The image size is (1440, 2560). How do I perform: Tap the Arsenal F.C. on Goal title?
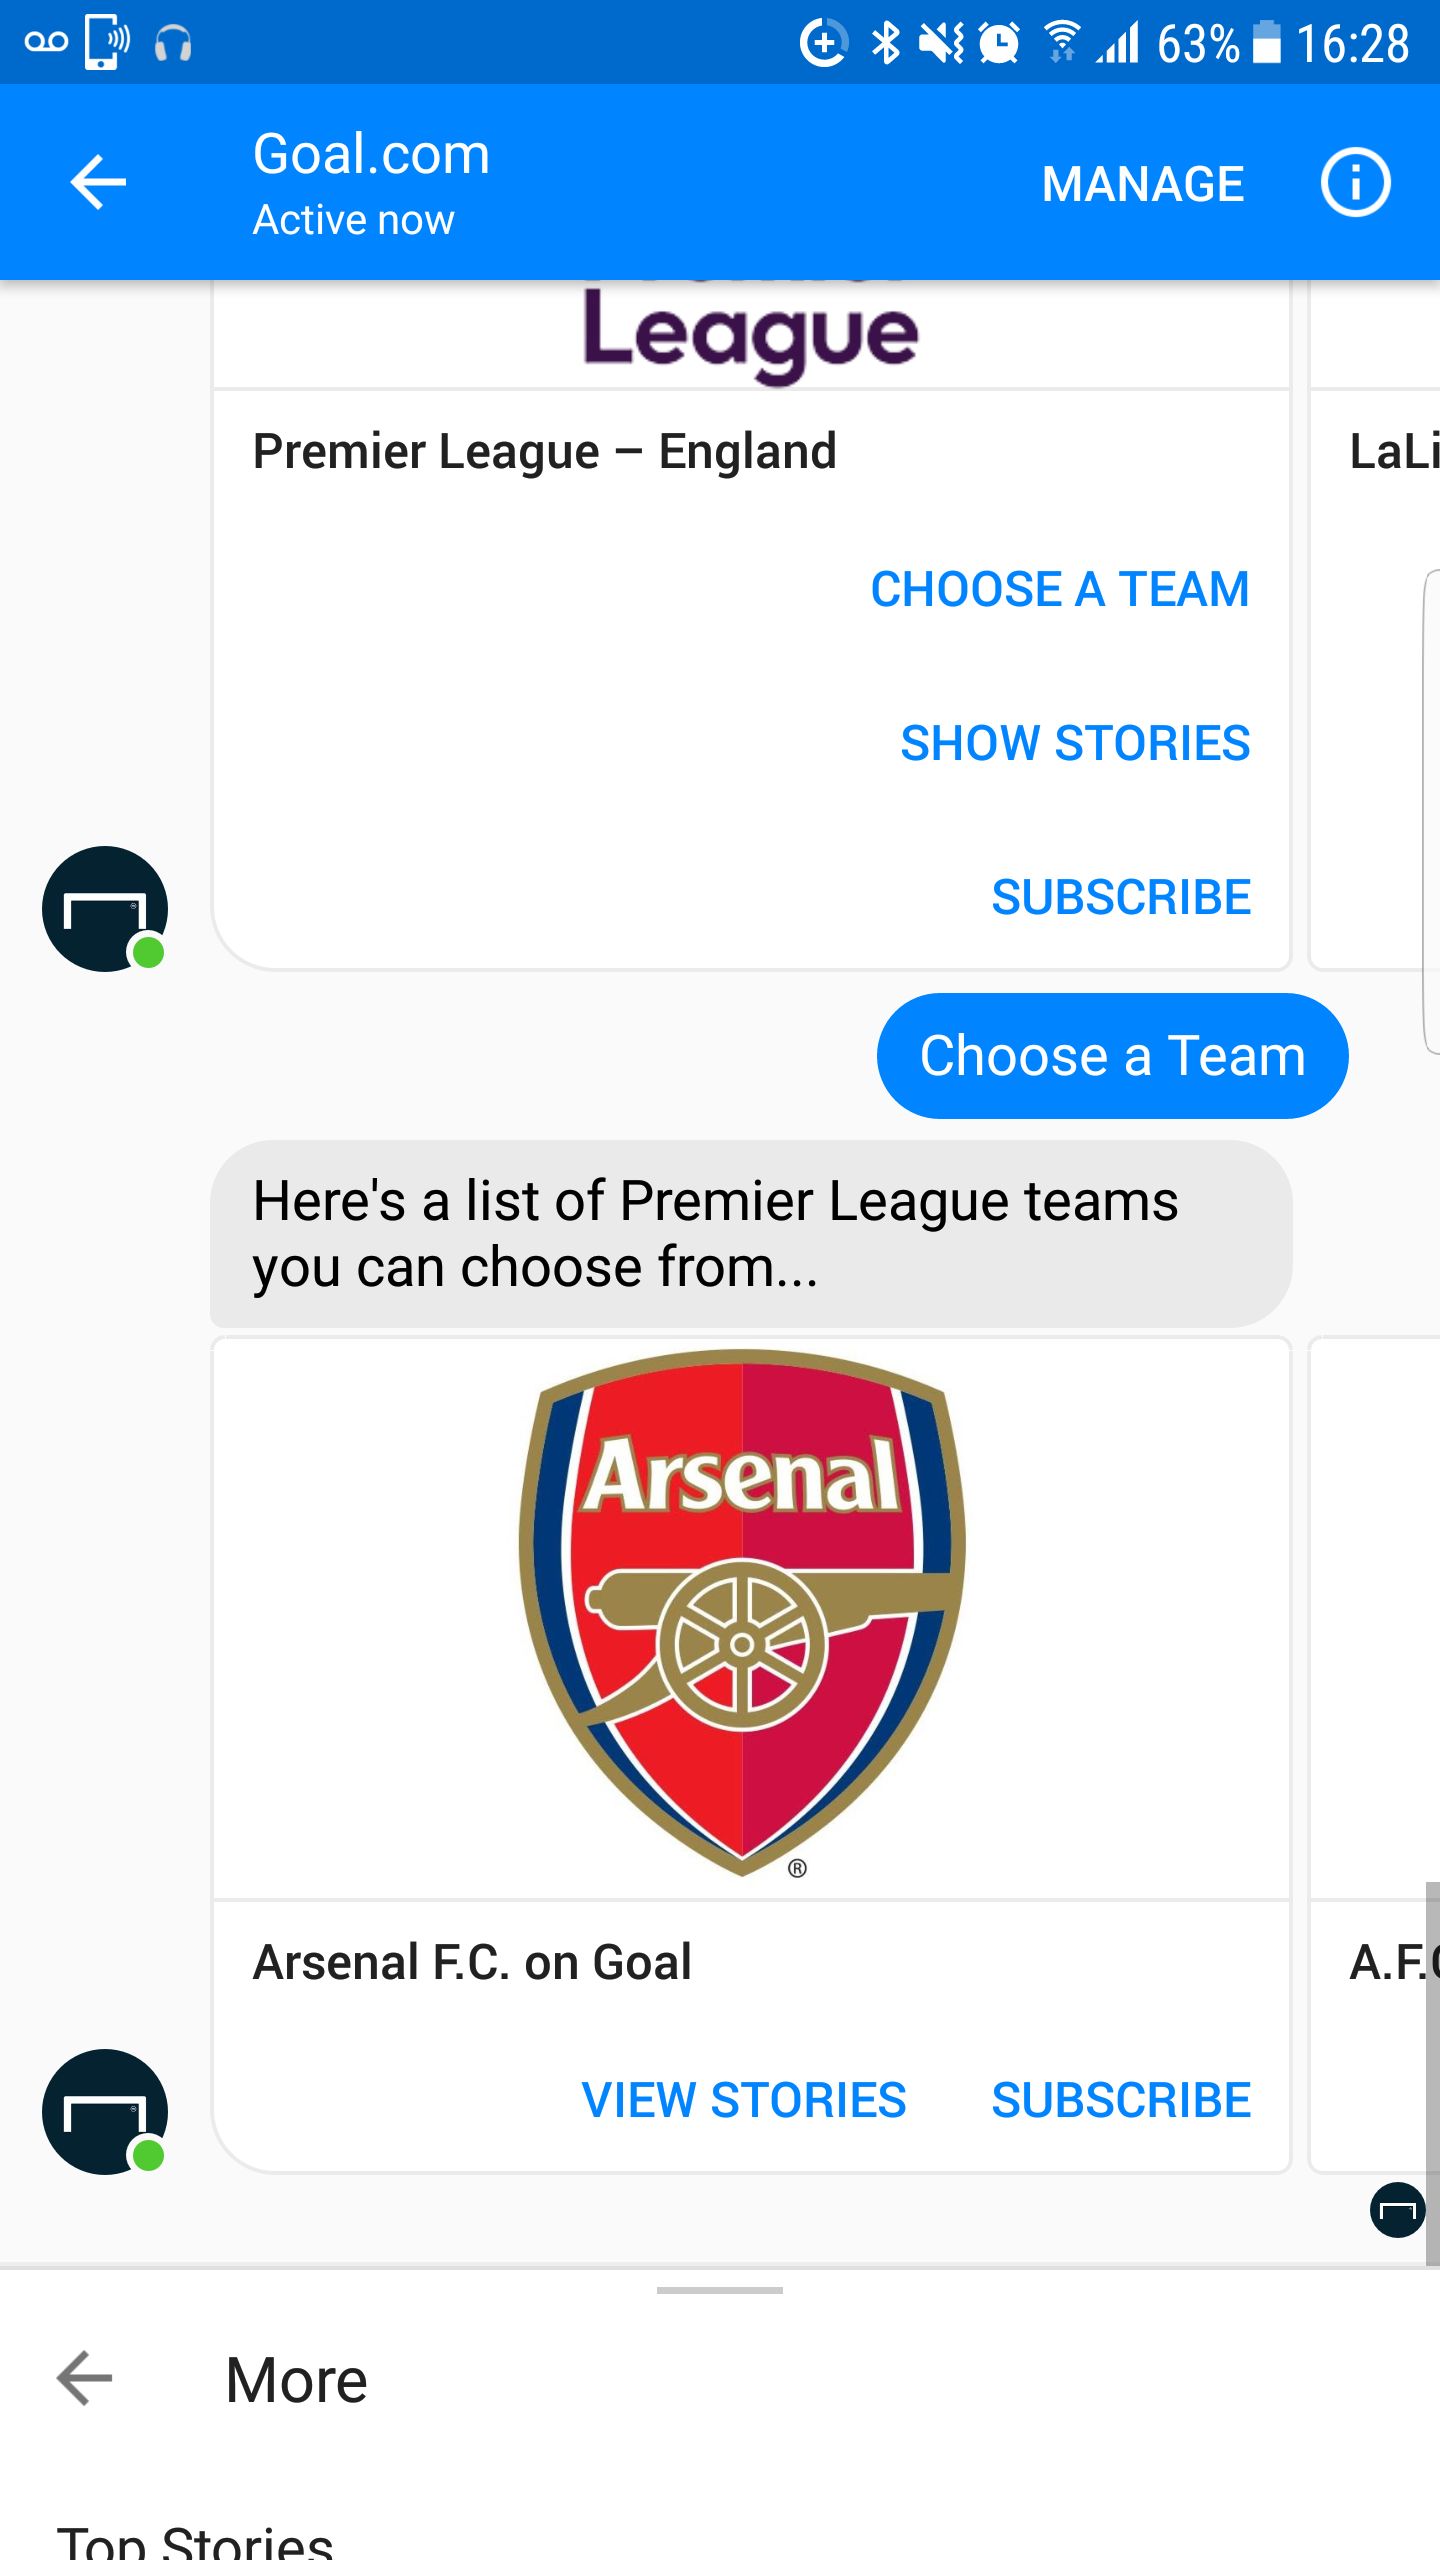click(x=470, y=1960)
